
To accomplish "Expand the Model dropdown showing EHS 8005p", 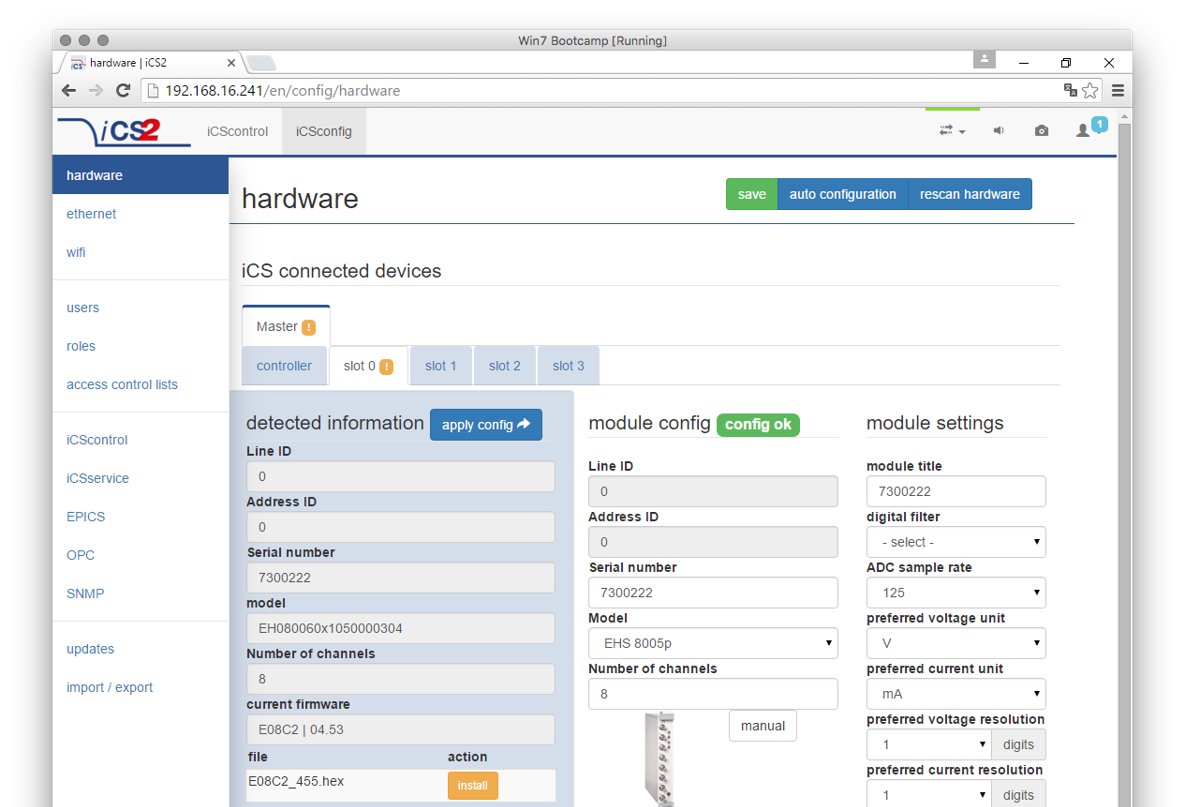I will 712,643.
